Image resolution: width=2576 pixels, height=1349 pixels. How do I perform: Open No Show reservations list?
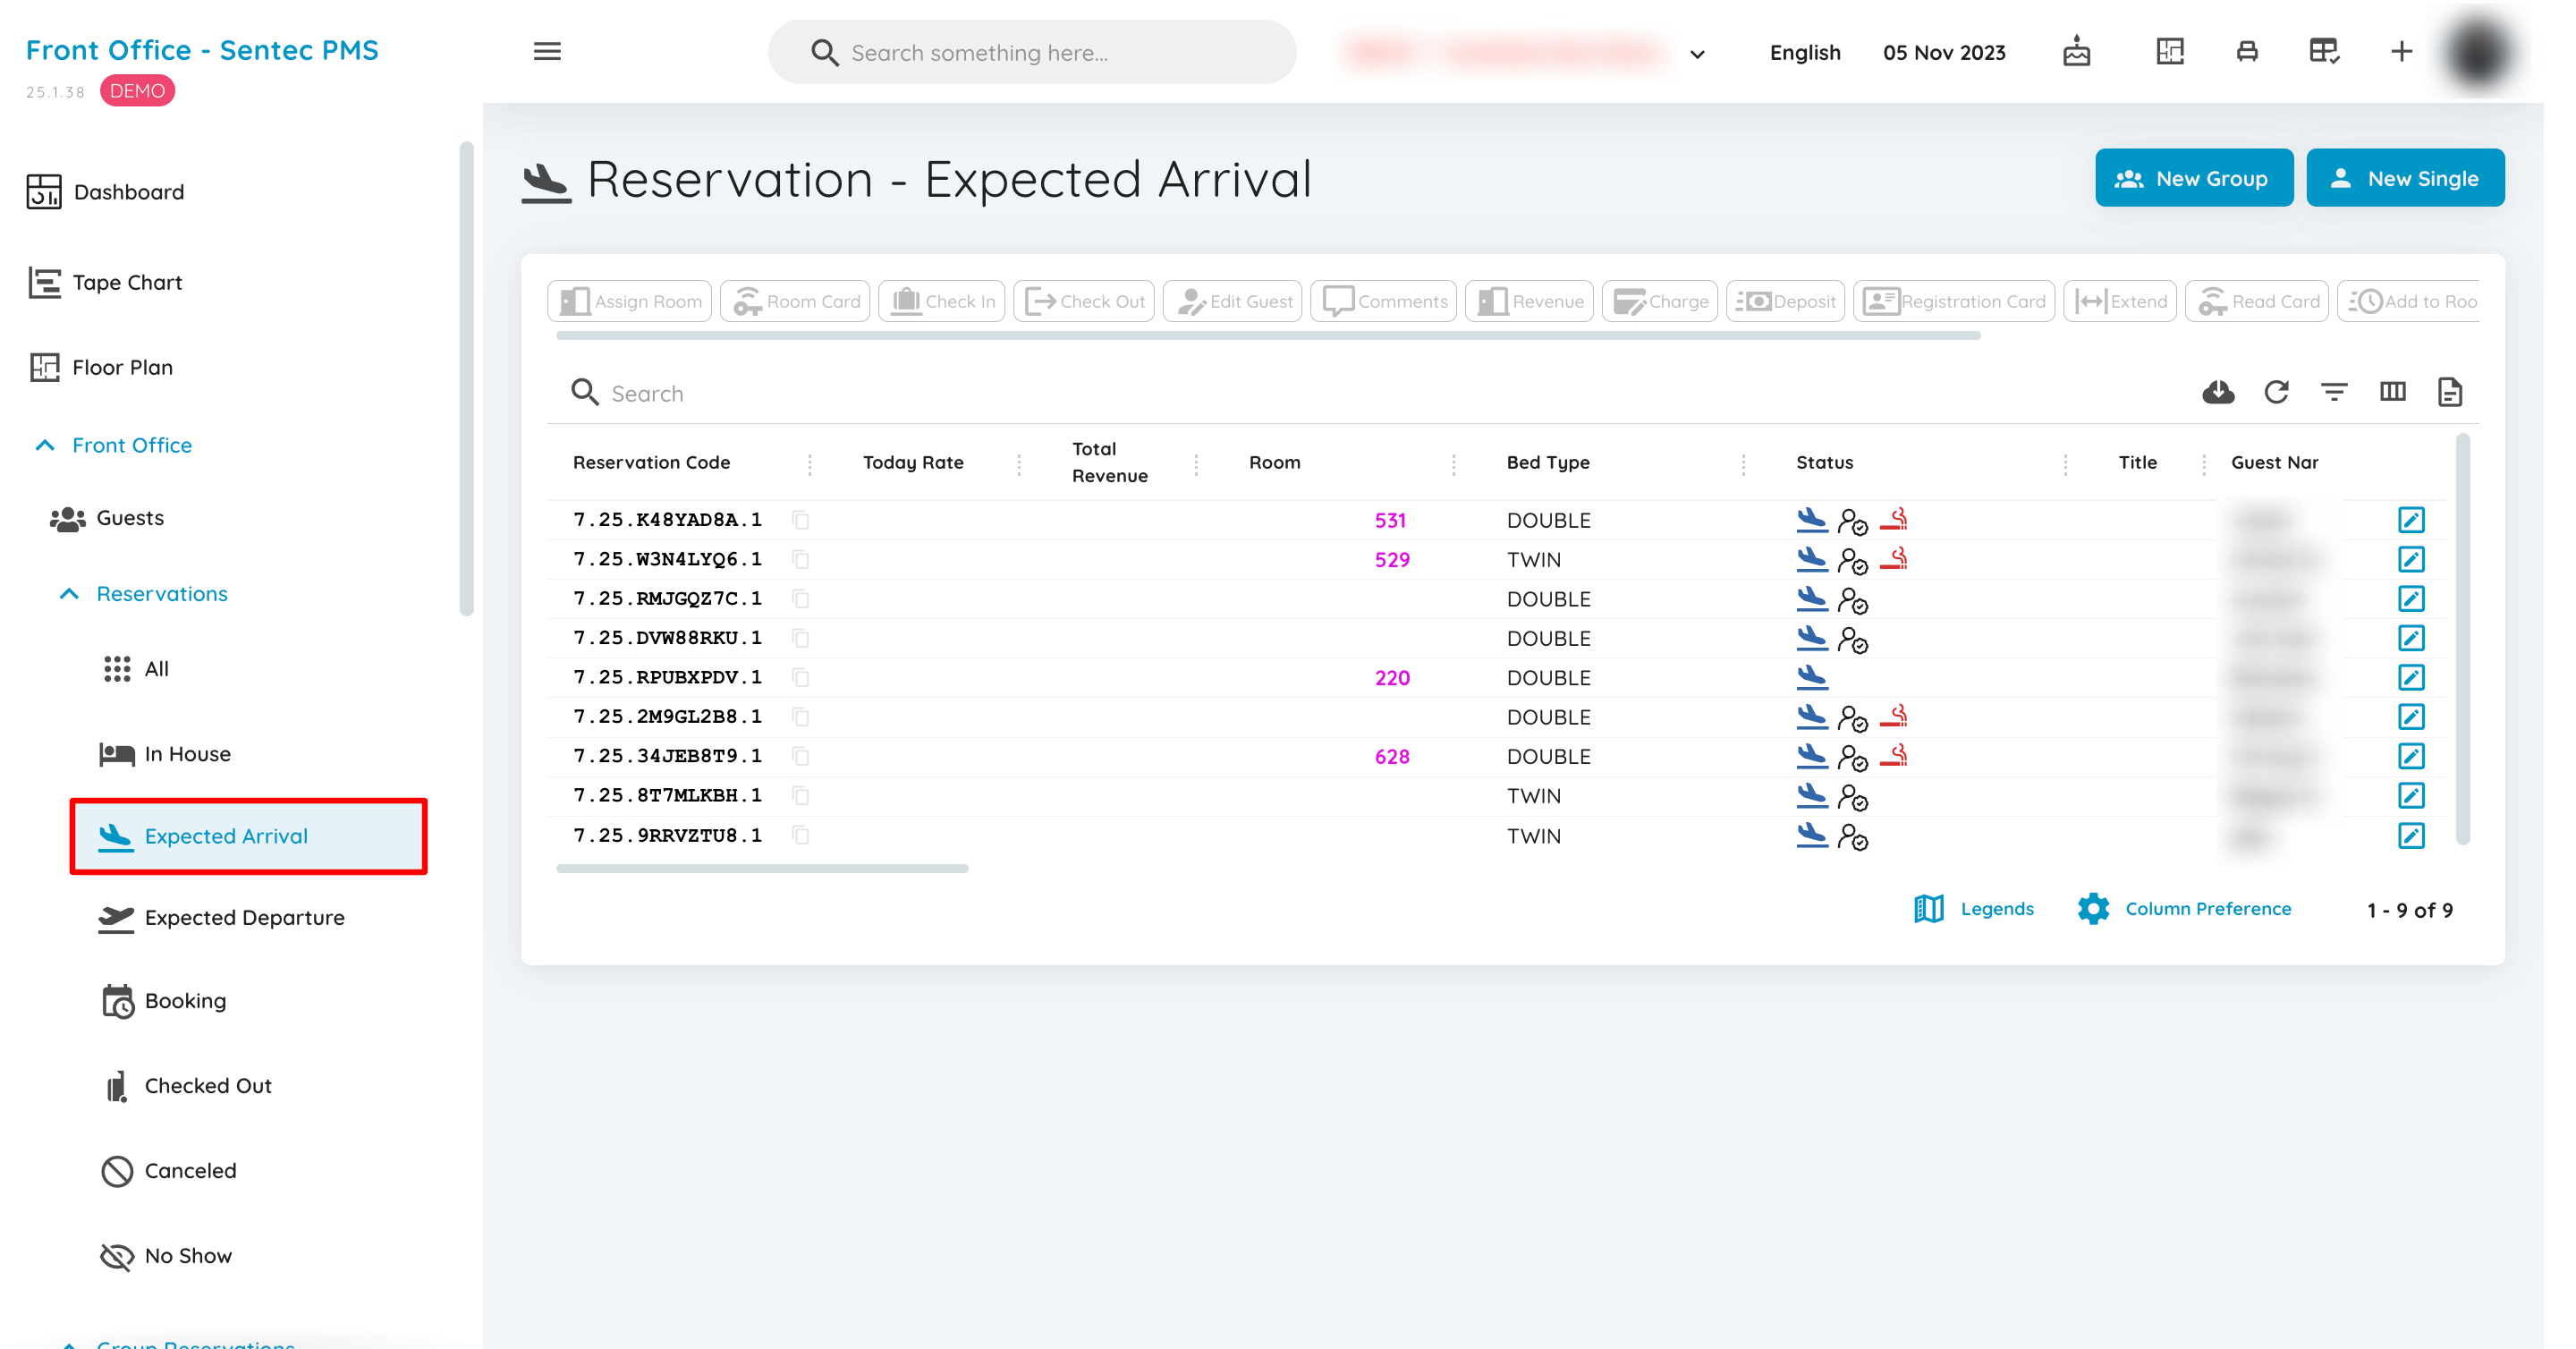tap(165, 1256)
